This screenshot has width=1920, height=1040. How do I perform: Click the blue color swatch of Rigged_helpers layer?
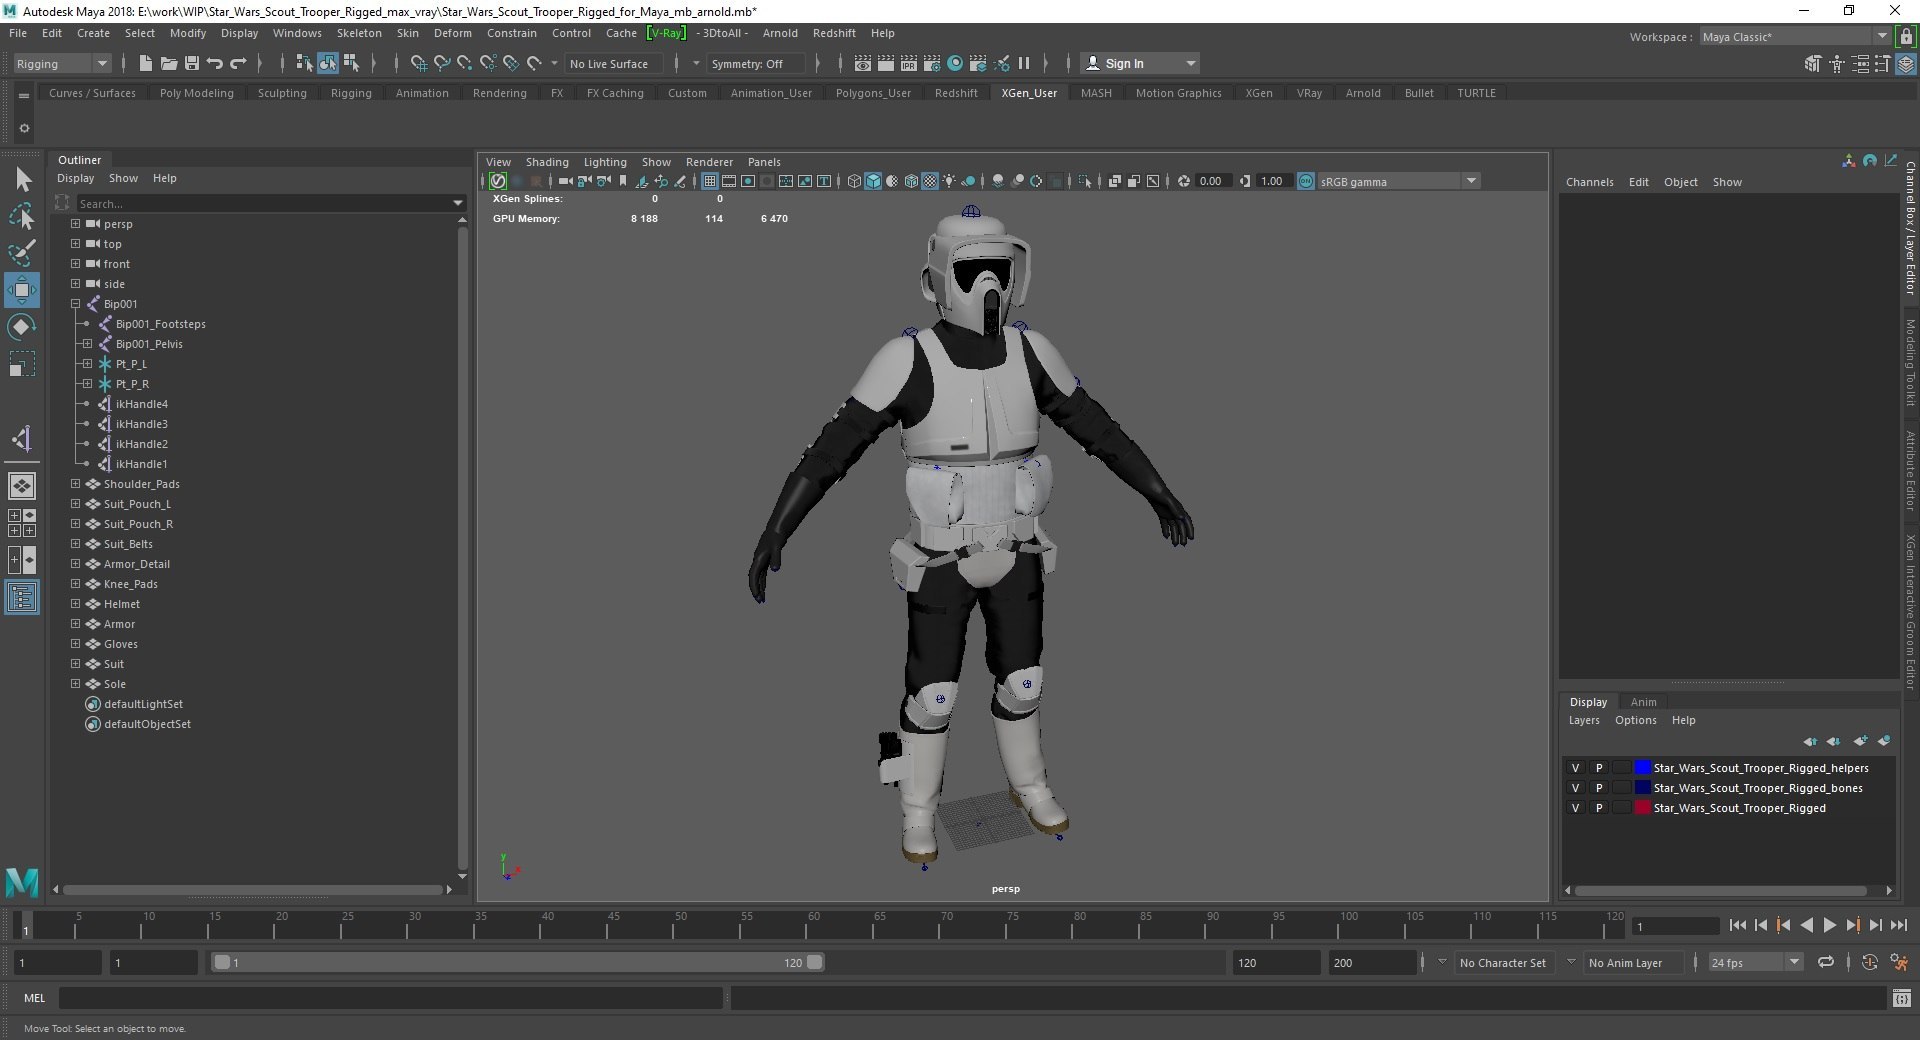tap(1642, 768)
